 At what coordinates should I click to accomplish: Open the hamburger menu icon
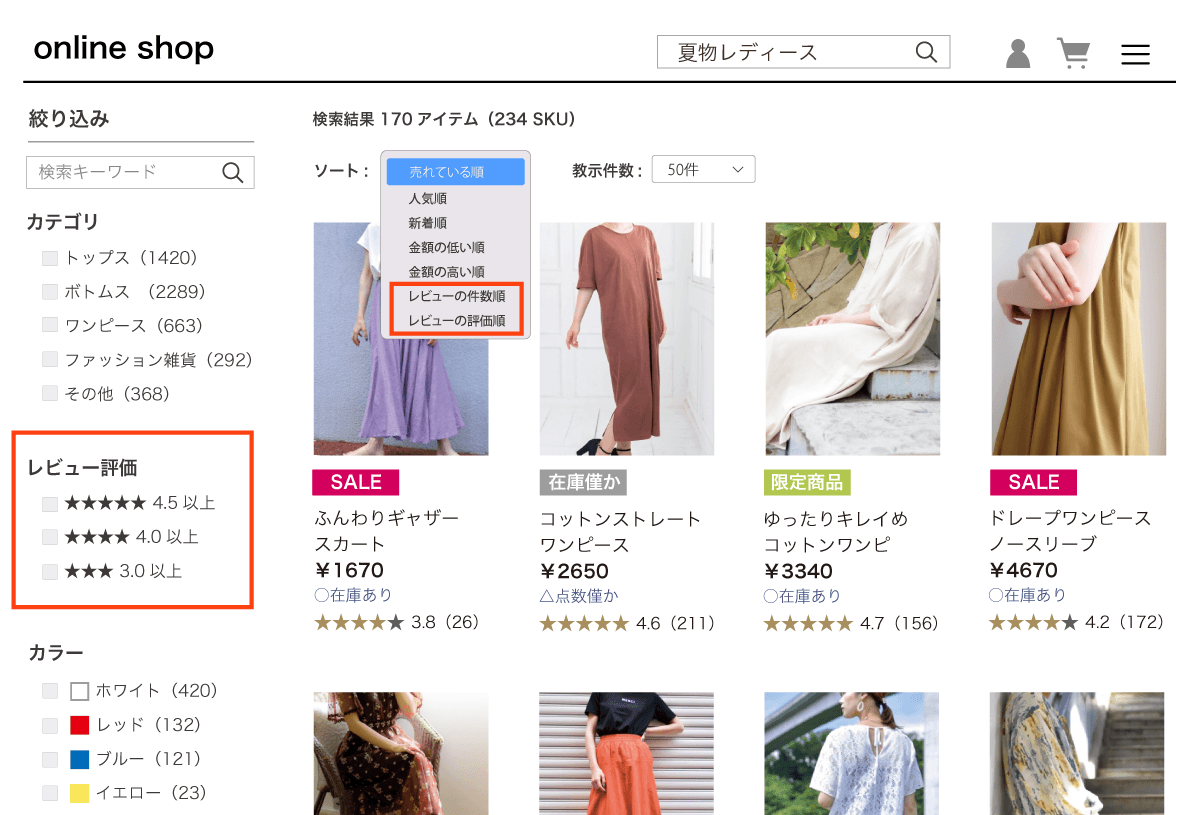click(1135, 55)
